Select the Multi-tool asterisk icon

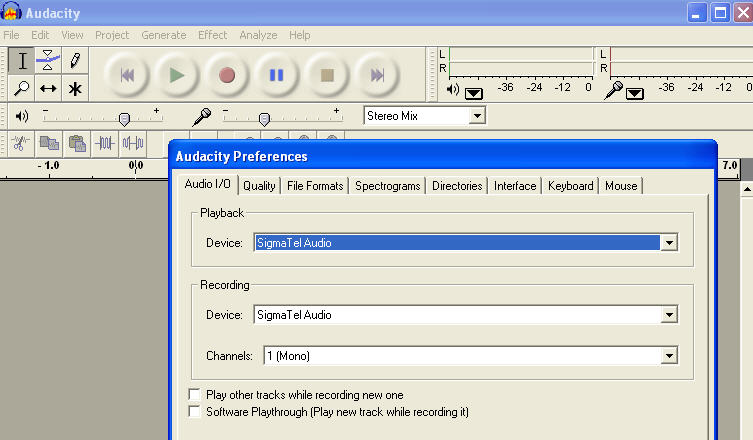click(75, 88)
